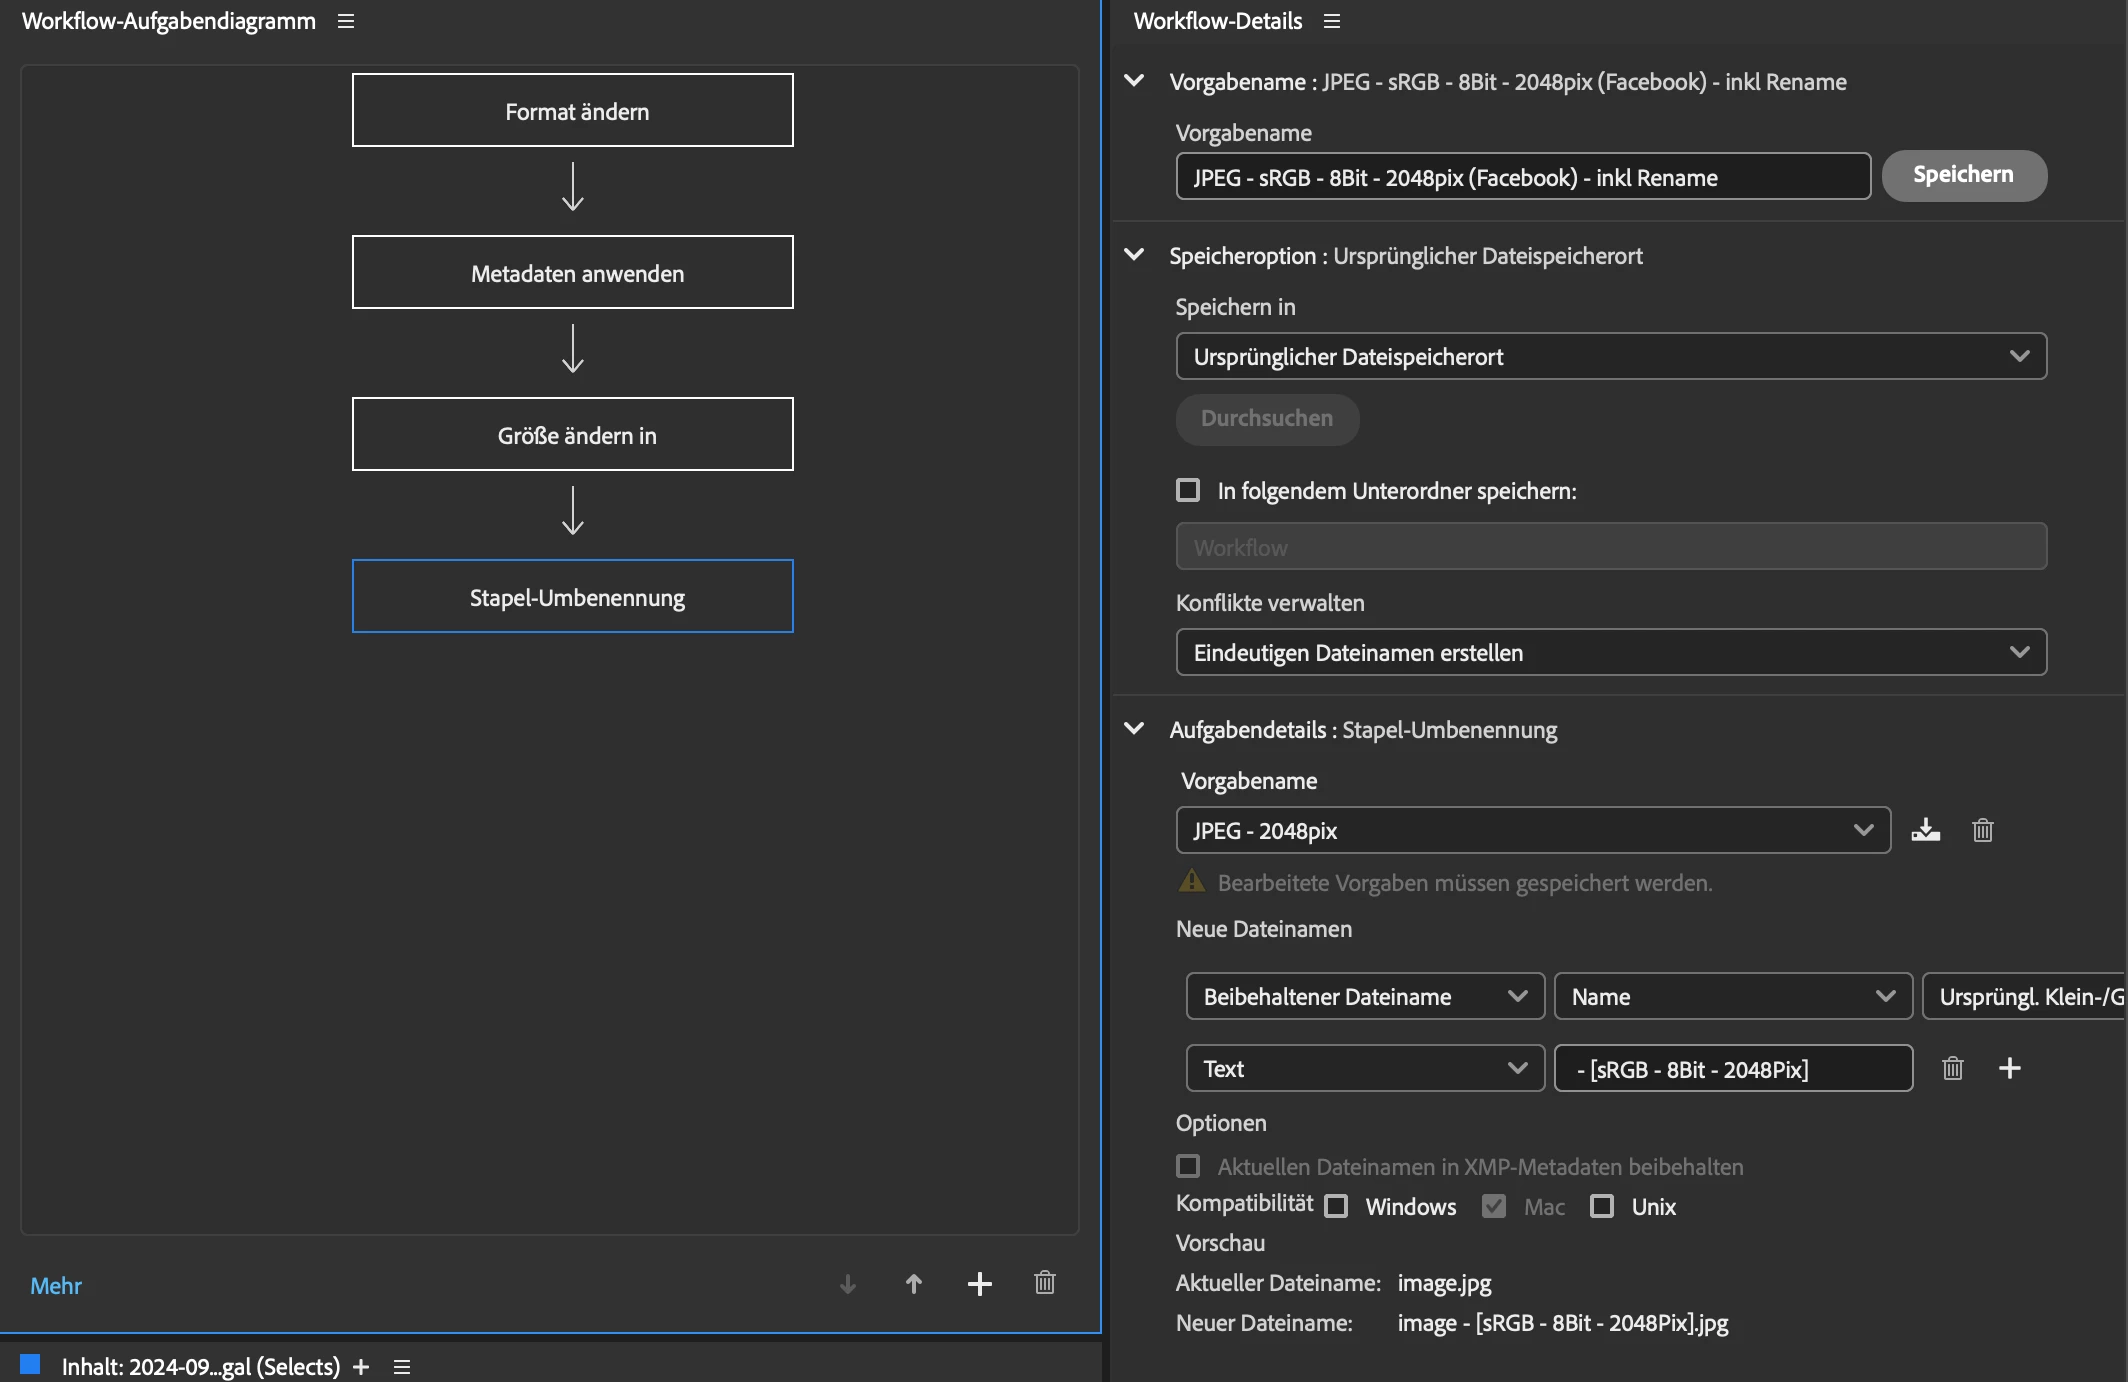Click the Speichern button

(1963, 175)
